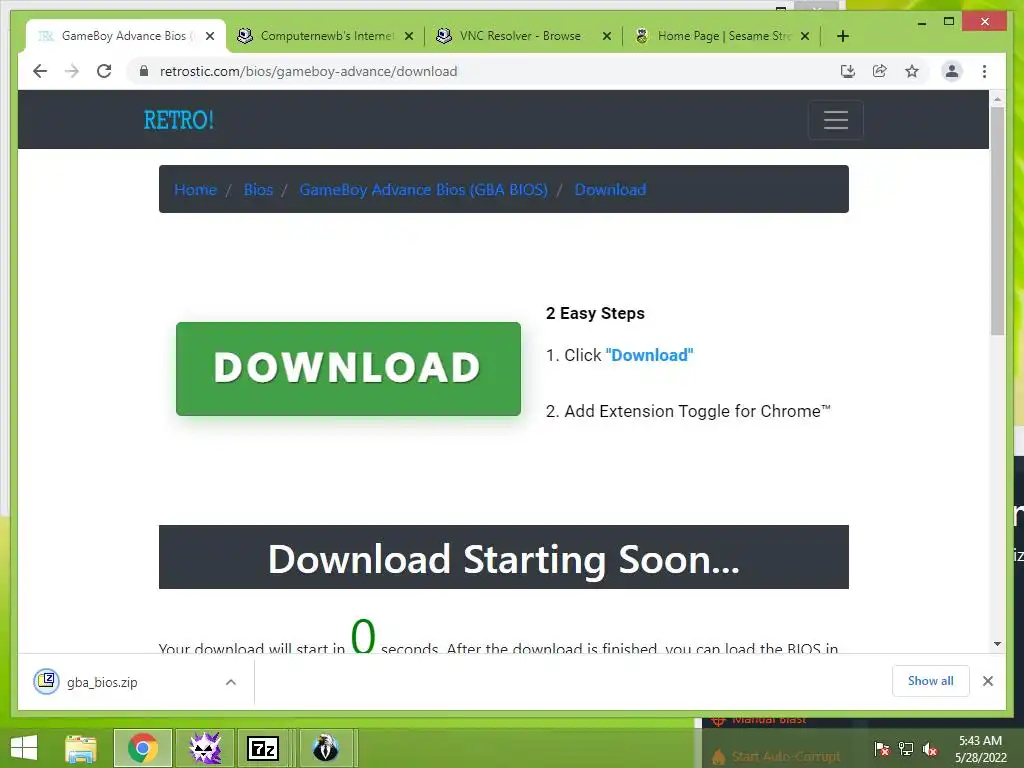Click the Chrome taskbar icon
The width and height of the screenshot is (1024, 768).
tap(143, 748)
